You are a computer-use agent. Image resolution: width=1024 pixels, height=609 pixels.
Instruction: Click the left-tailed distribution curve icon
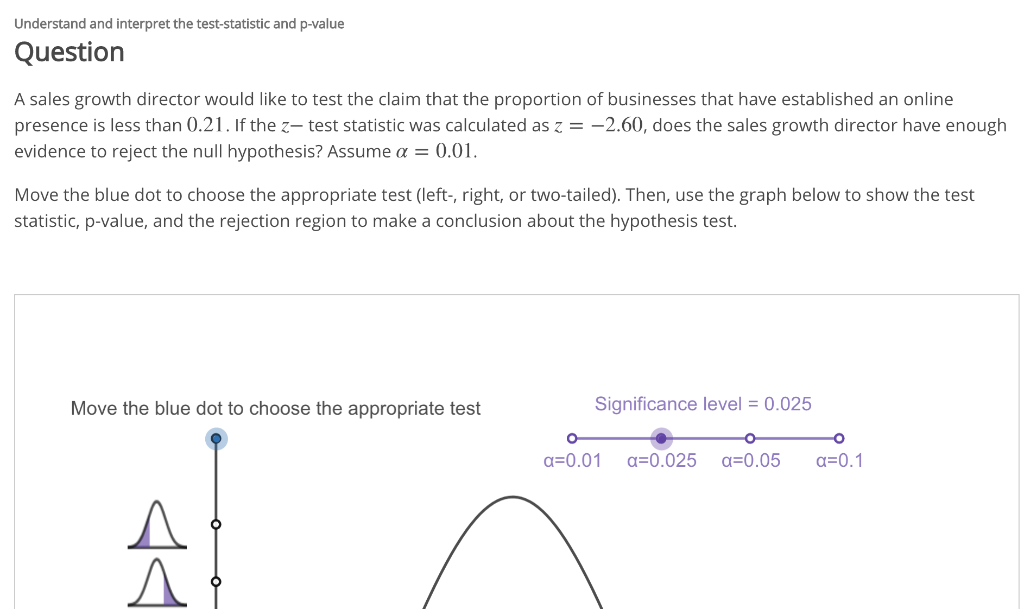pyautogui.click(x=157, y=524)
